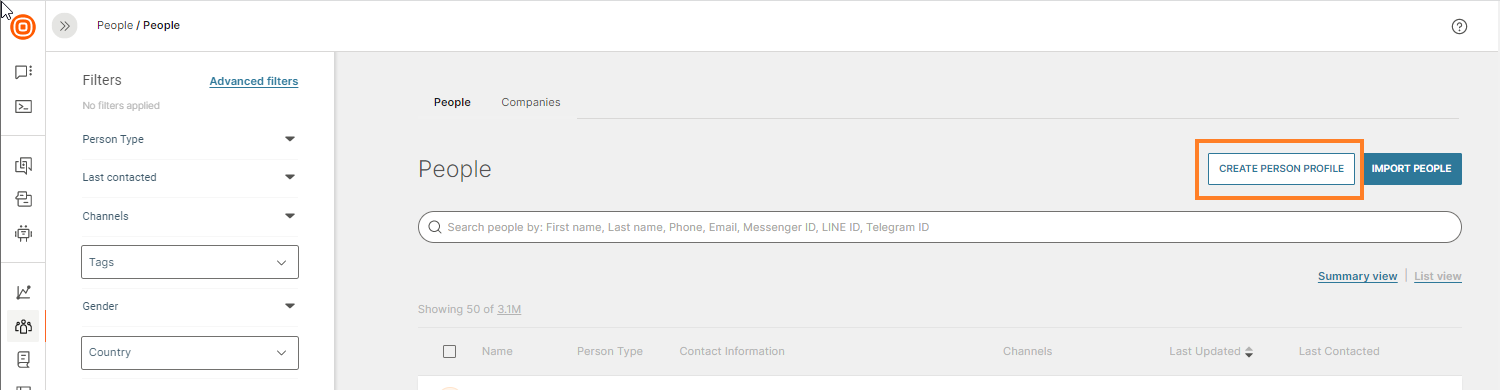Open Advanced filters link
Screen dimensions: 1500x390
click(x=254, y=81)
